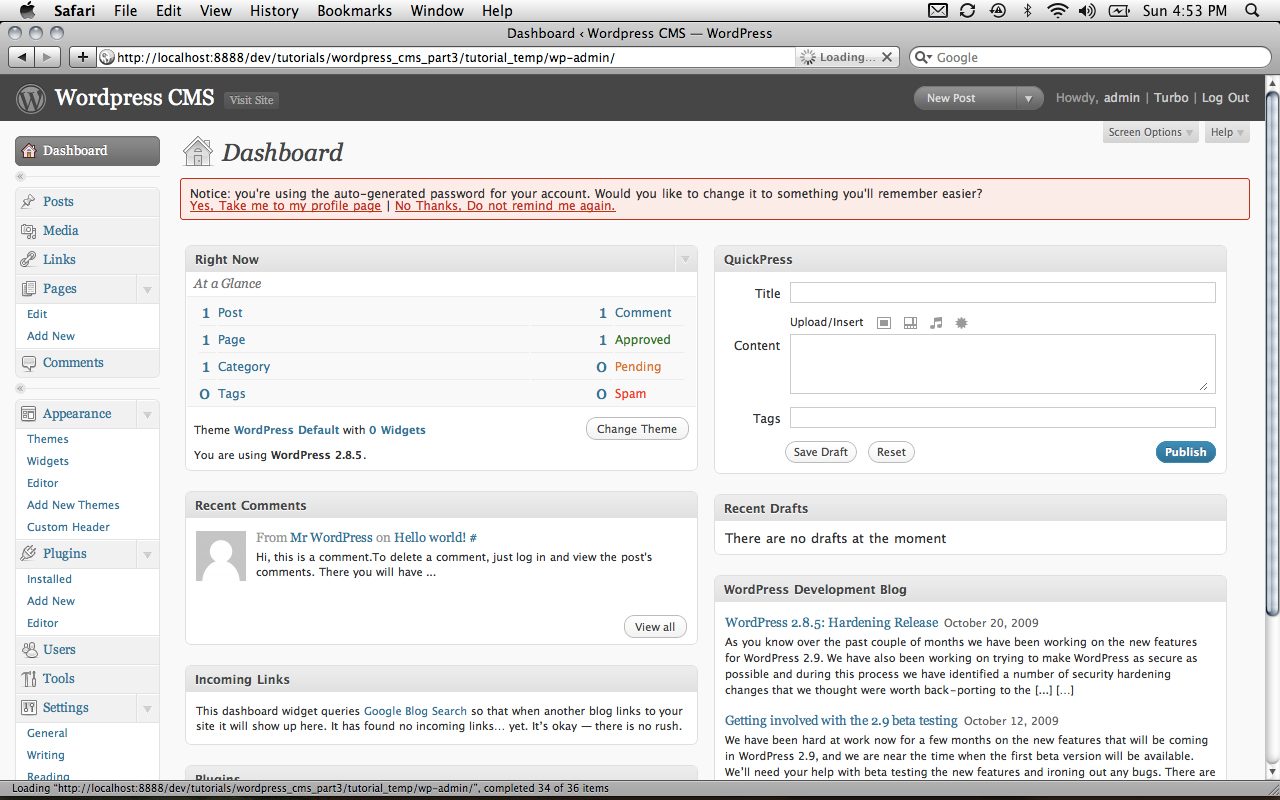Viewport: 1280px width, 800px height.
Task: Click the QuickPress Content text area
Action: [1002, 364]
